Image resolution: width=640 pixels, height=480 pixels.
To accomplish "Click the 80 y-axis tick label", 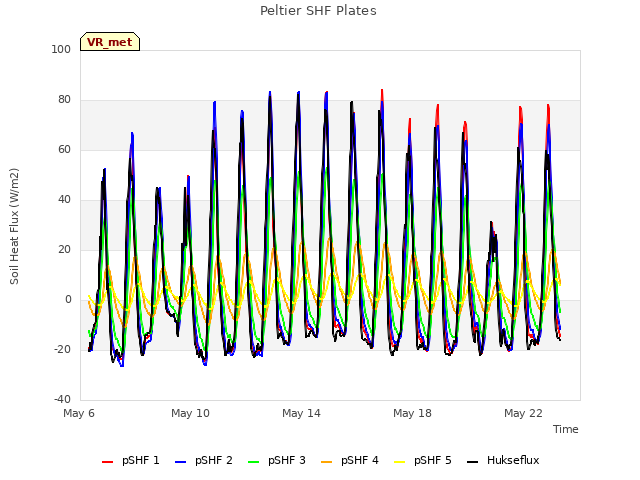I will pyautogui.click(x=64, y=100).
